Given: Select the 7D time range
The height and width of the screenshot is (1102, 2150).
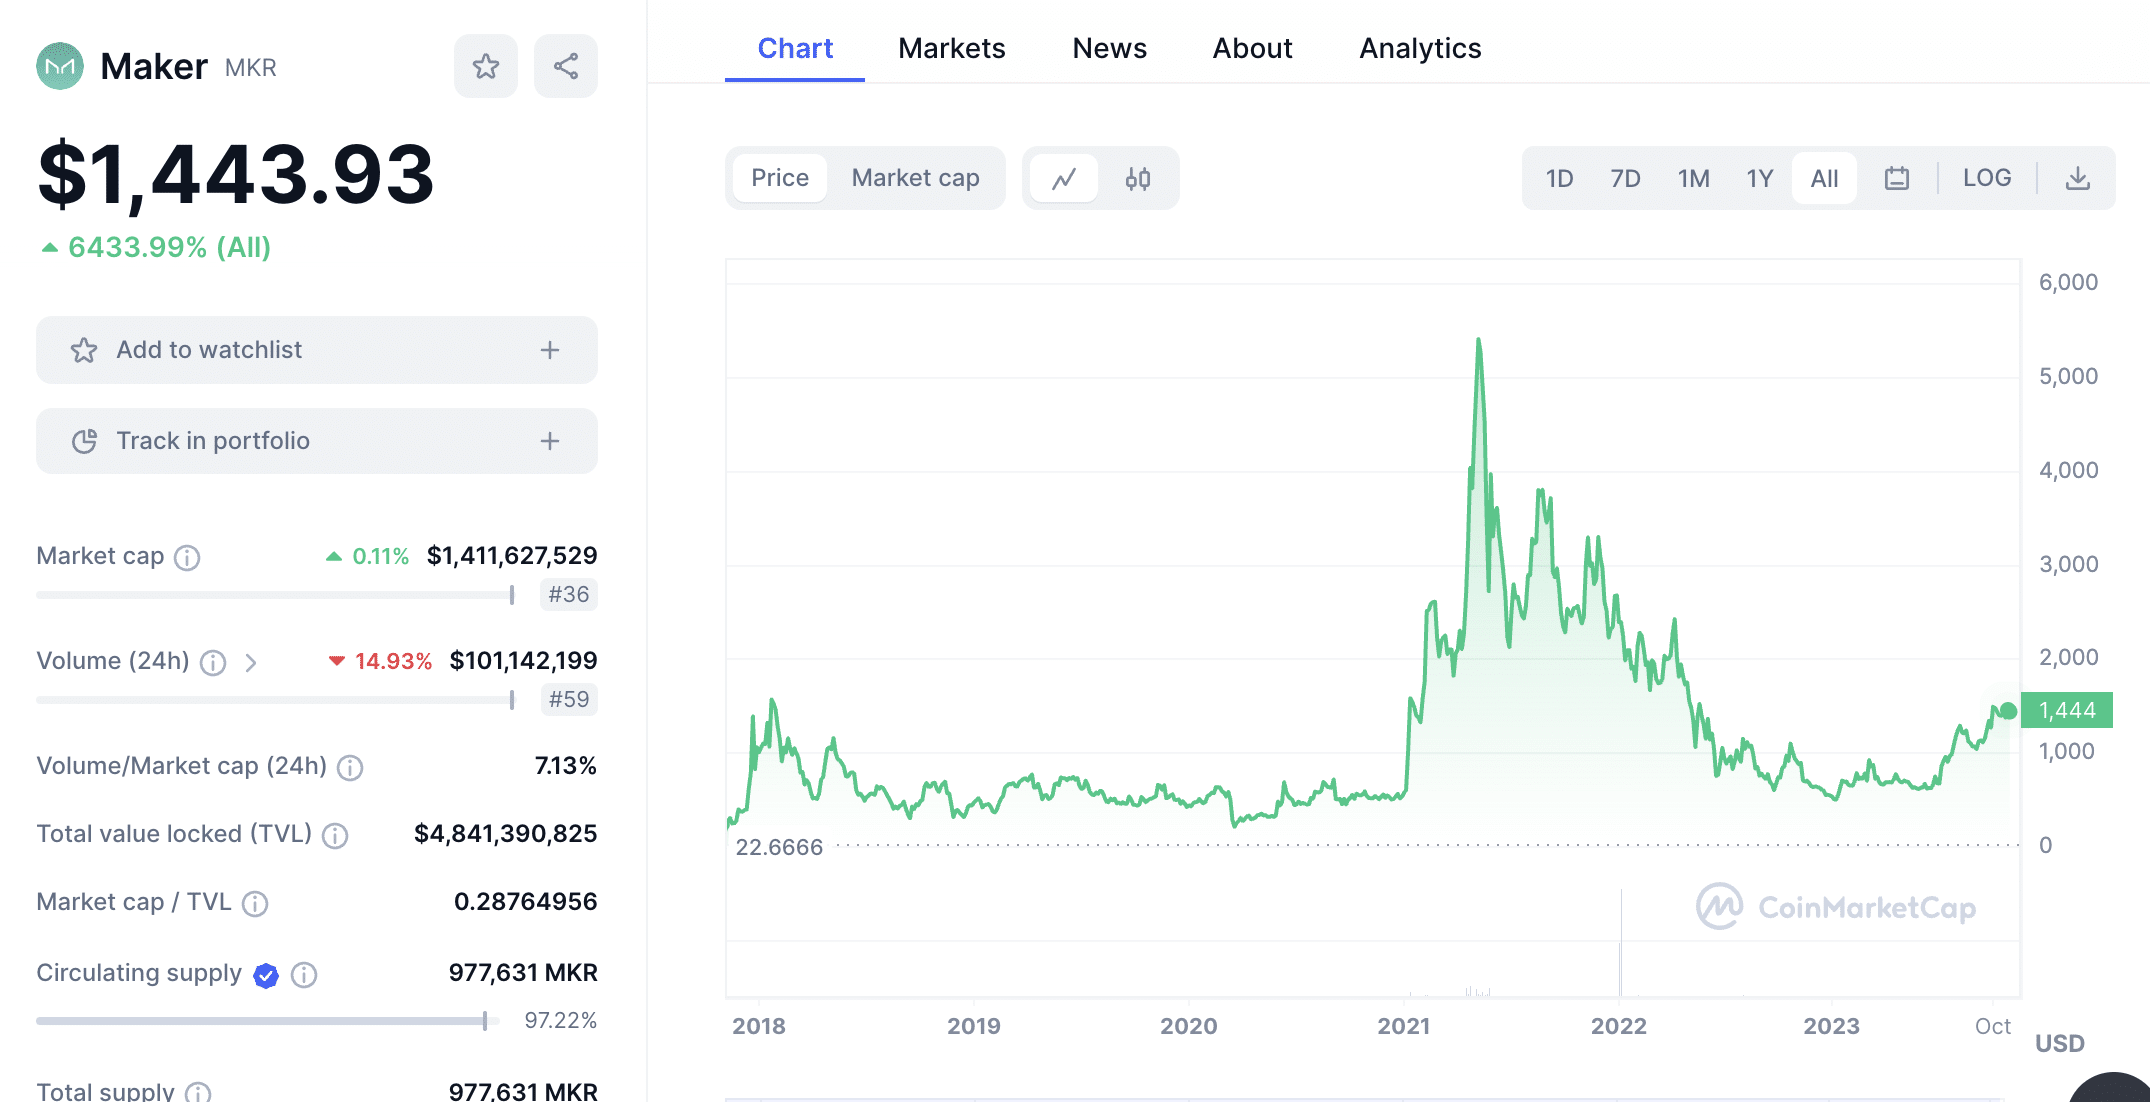Looking at the screenshot, I should (1623, 177).
